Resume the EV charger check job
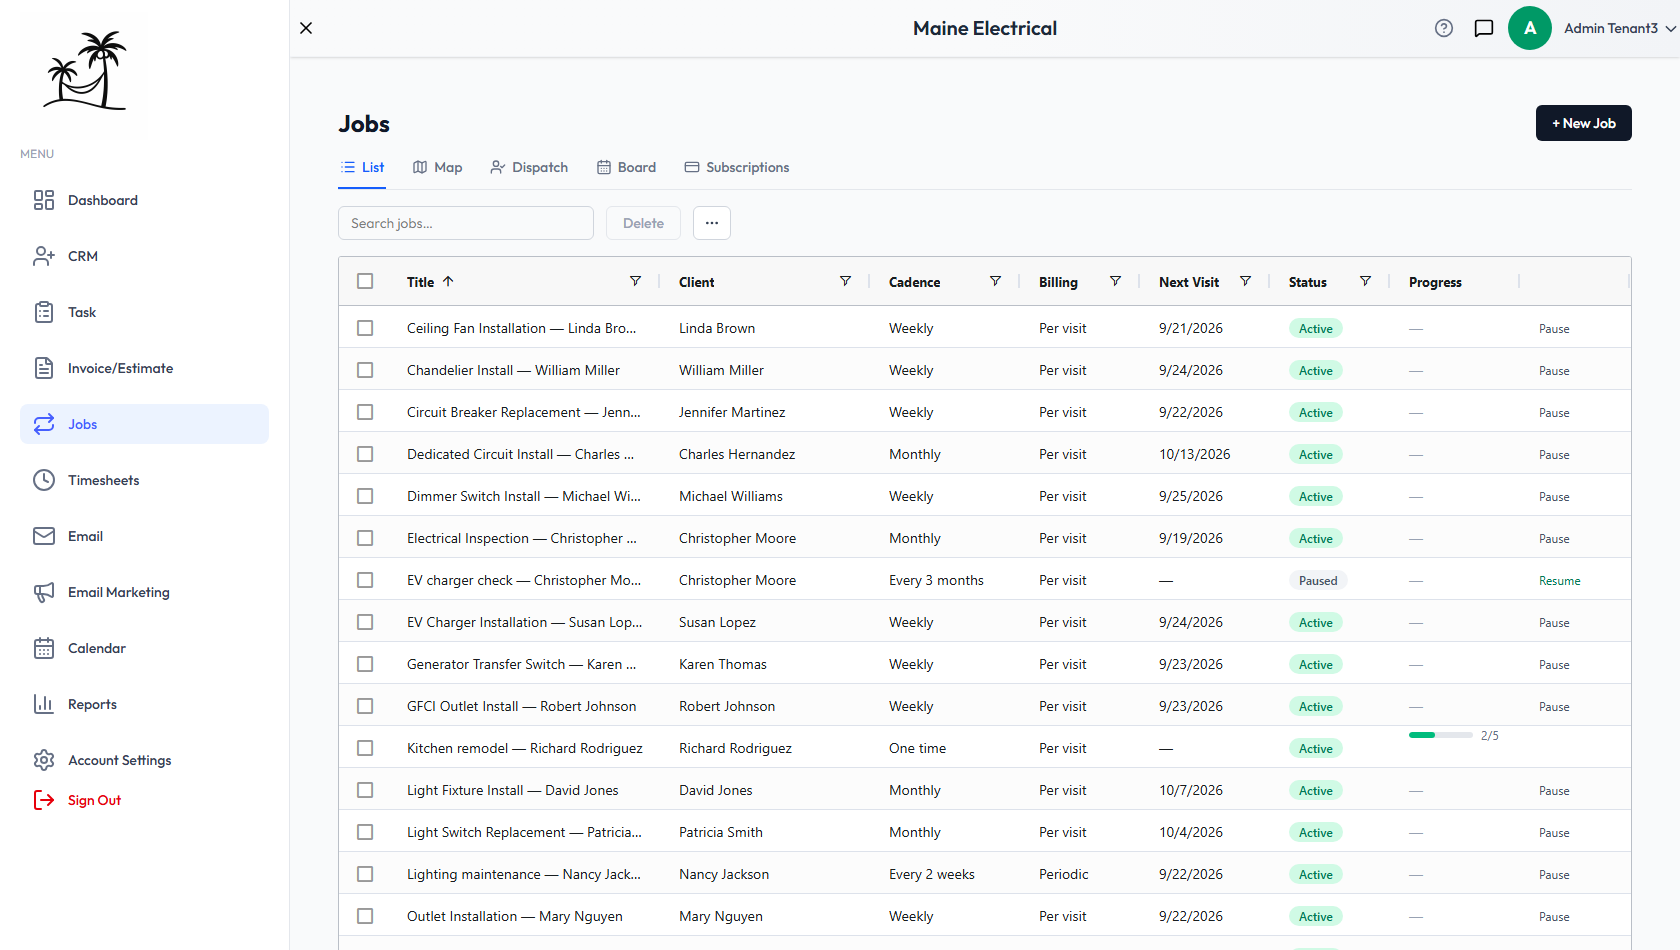 pyautogui.click(x=1559, y=581)
